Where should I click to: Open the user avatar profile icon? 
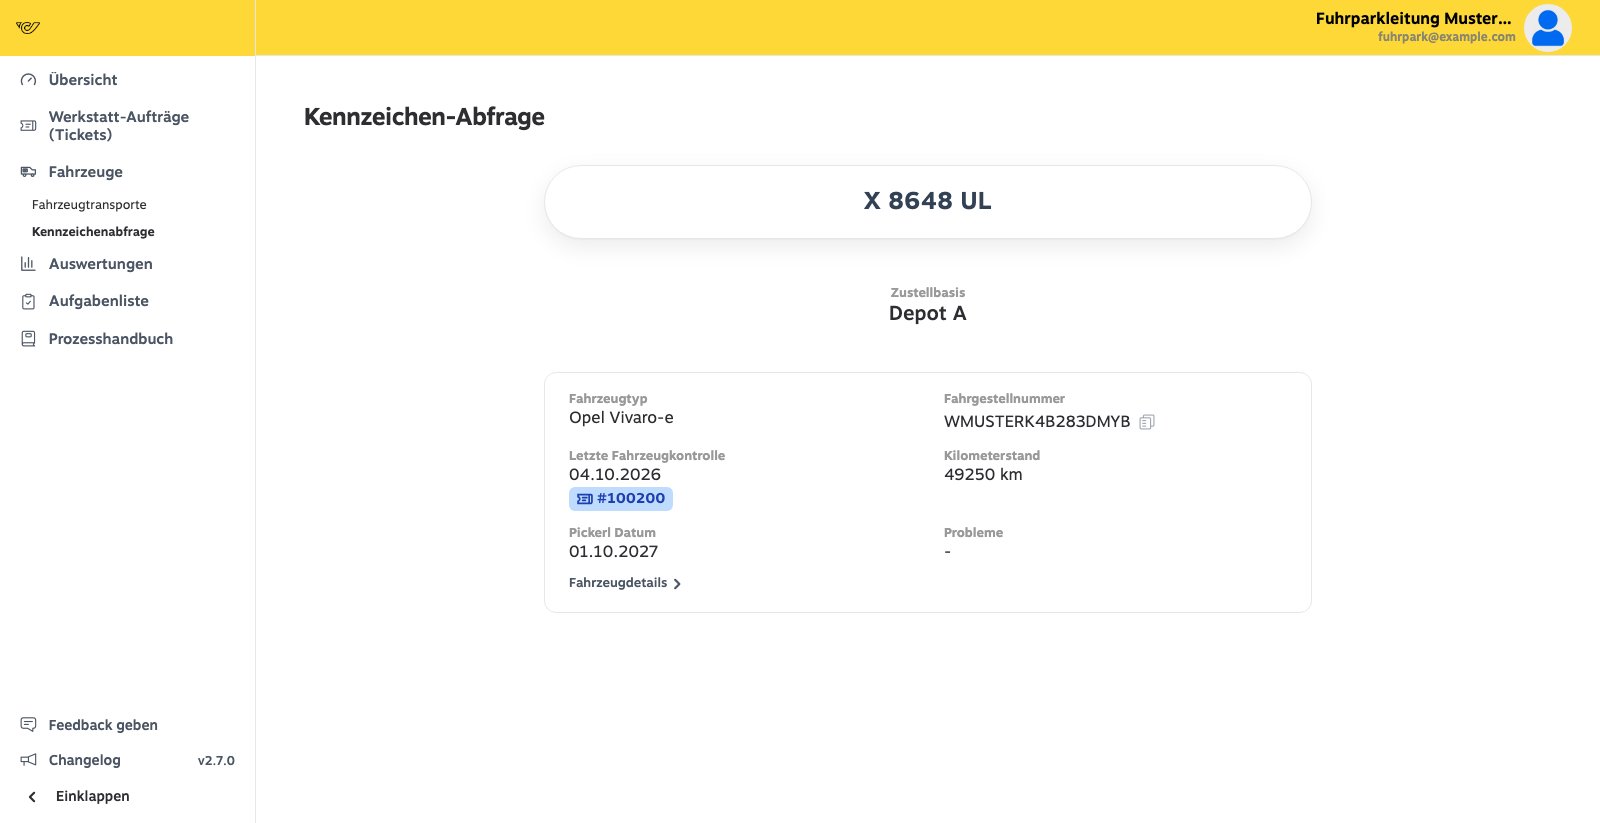click(x=1548, y=28)
